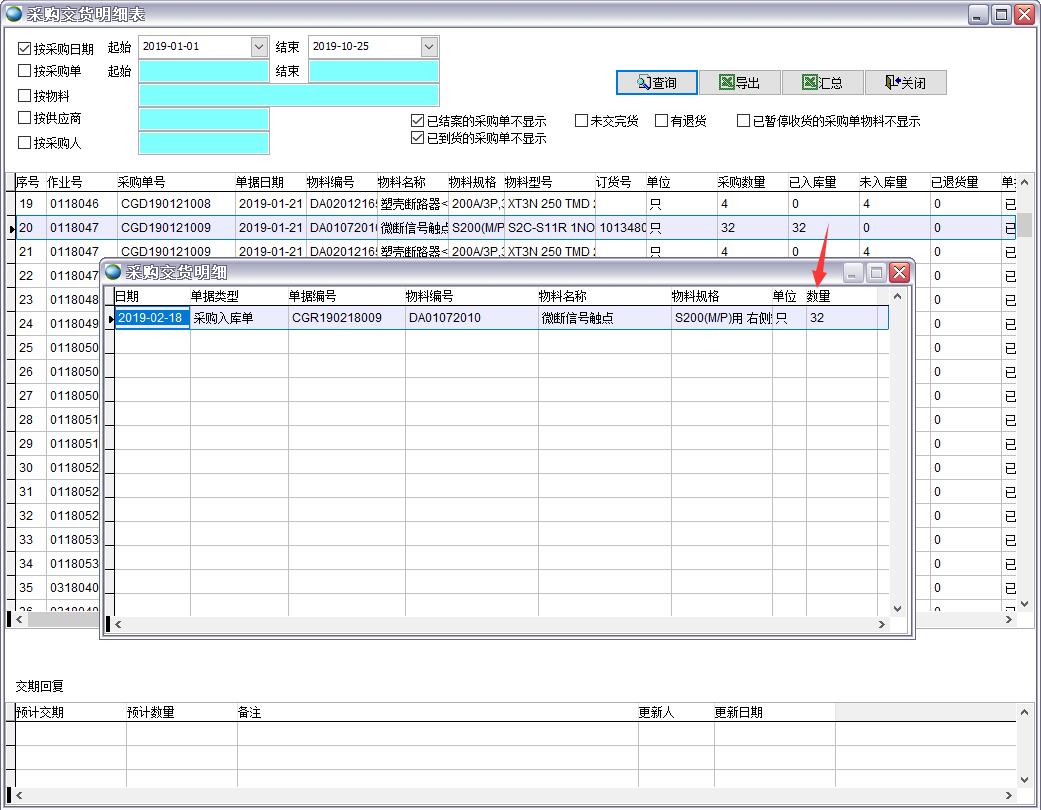Viewport: 1041px width, 810px height.
Task: Open the start date 2019-01-01 dropdown
Action: [259, 47]
